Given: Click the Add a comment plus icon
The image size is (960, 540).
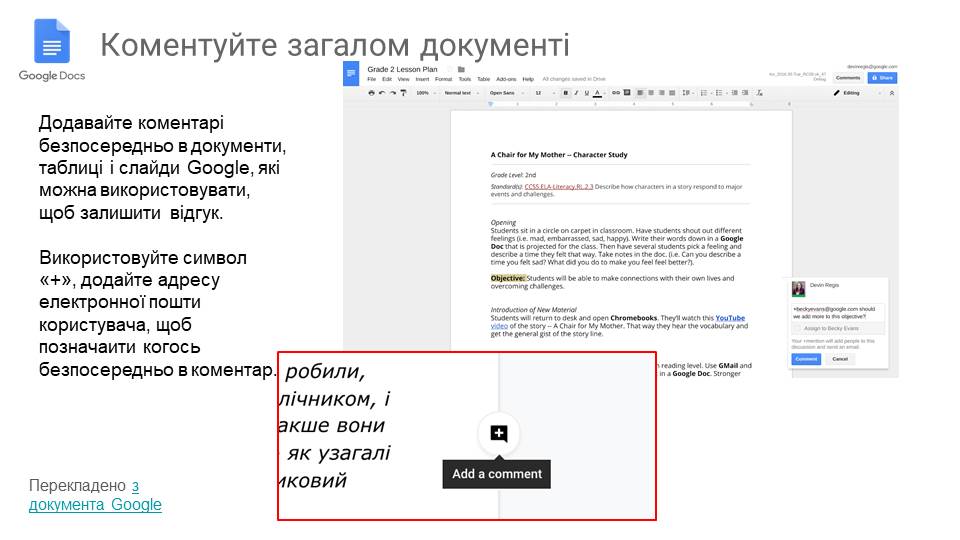Looking at the screenshot, I should [x=499, y=434].
